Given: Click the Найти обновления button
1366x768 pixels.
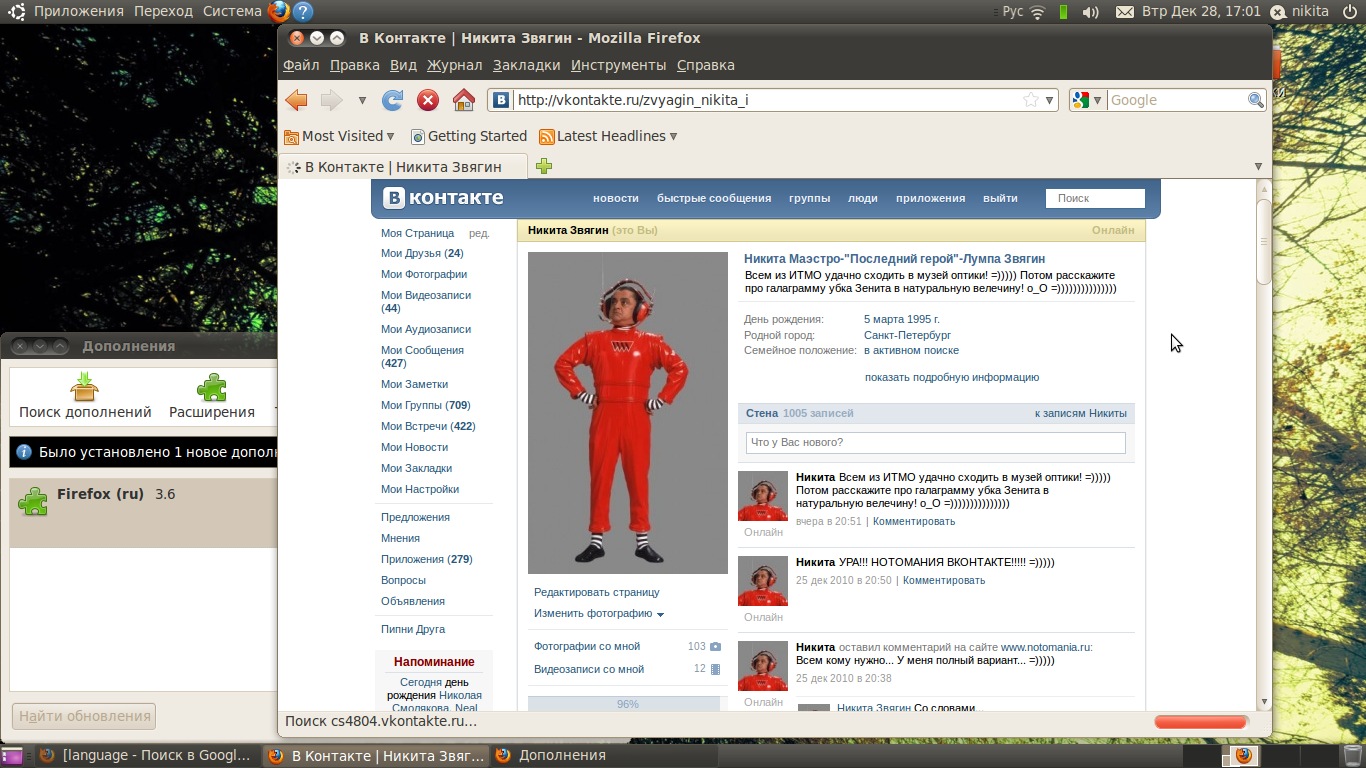Looking at the screenshot, I should click(x=84, y=716).
